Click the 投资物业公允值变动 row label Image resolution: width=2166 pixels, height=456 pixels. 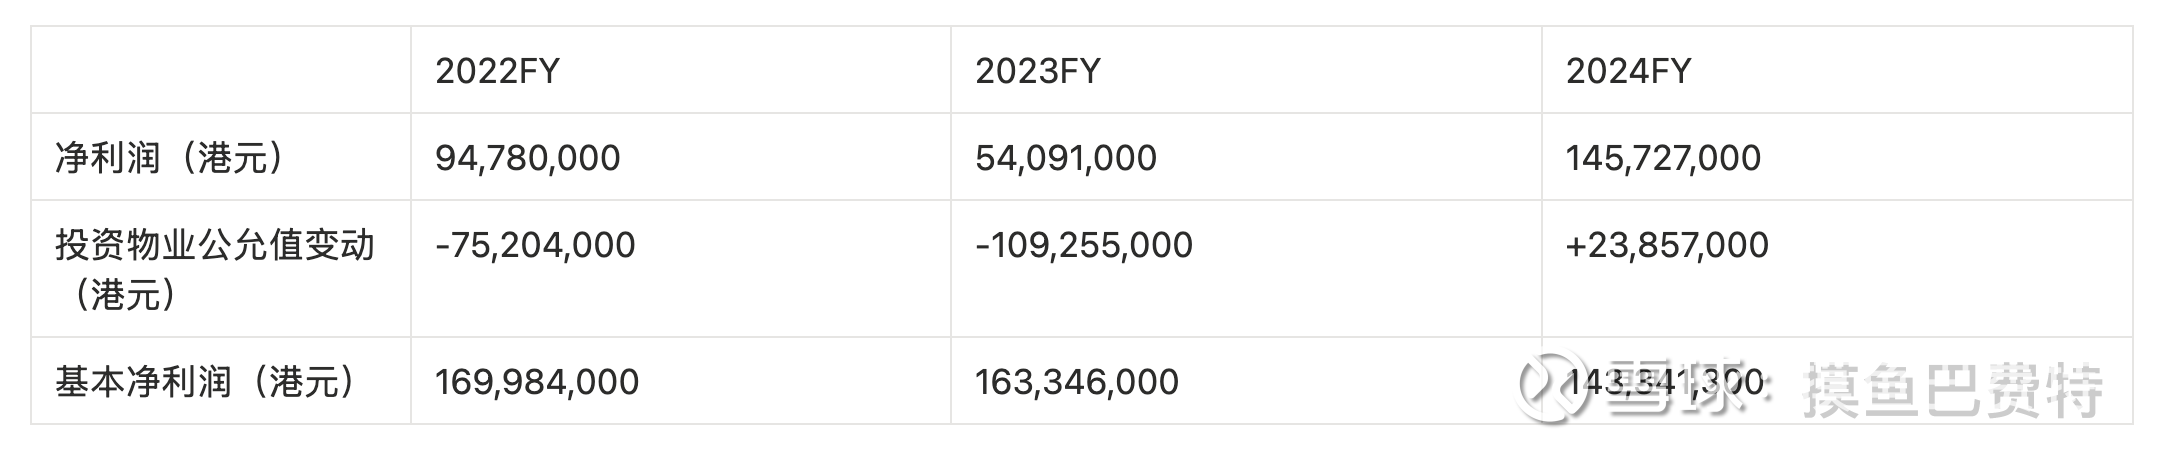(214, 245)
